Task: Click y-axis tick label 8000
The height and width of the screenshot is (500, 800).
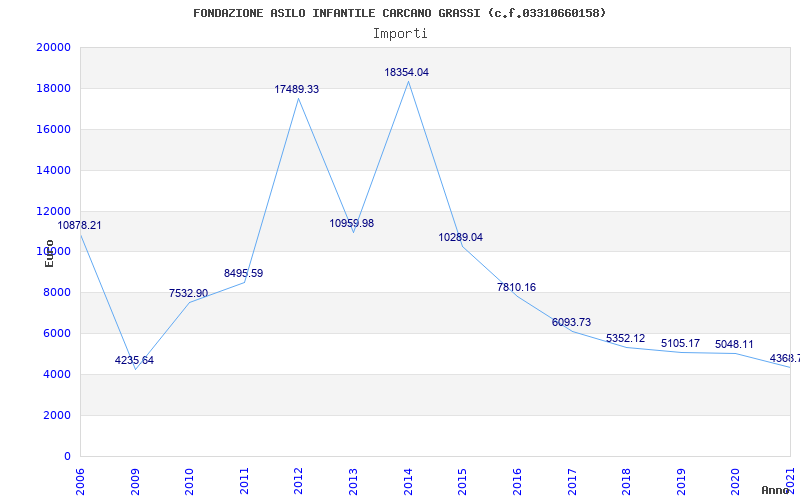Action: pyautogui.click(x=57, y=292)
